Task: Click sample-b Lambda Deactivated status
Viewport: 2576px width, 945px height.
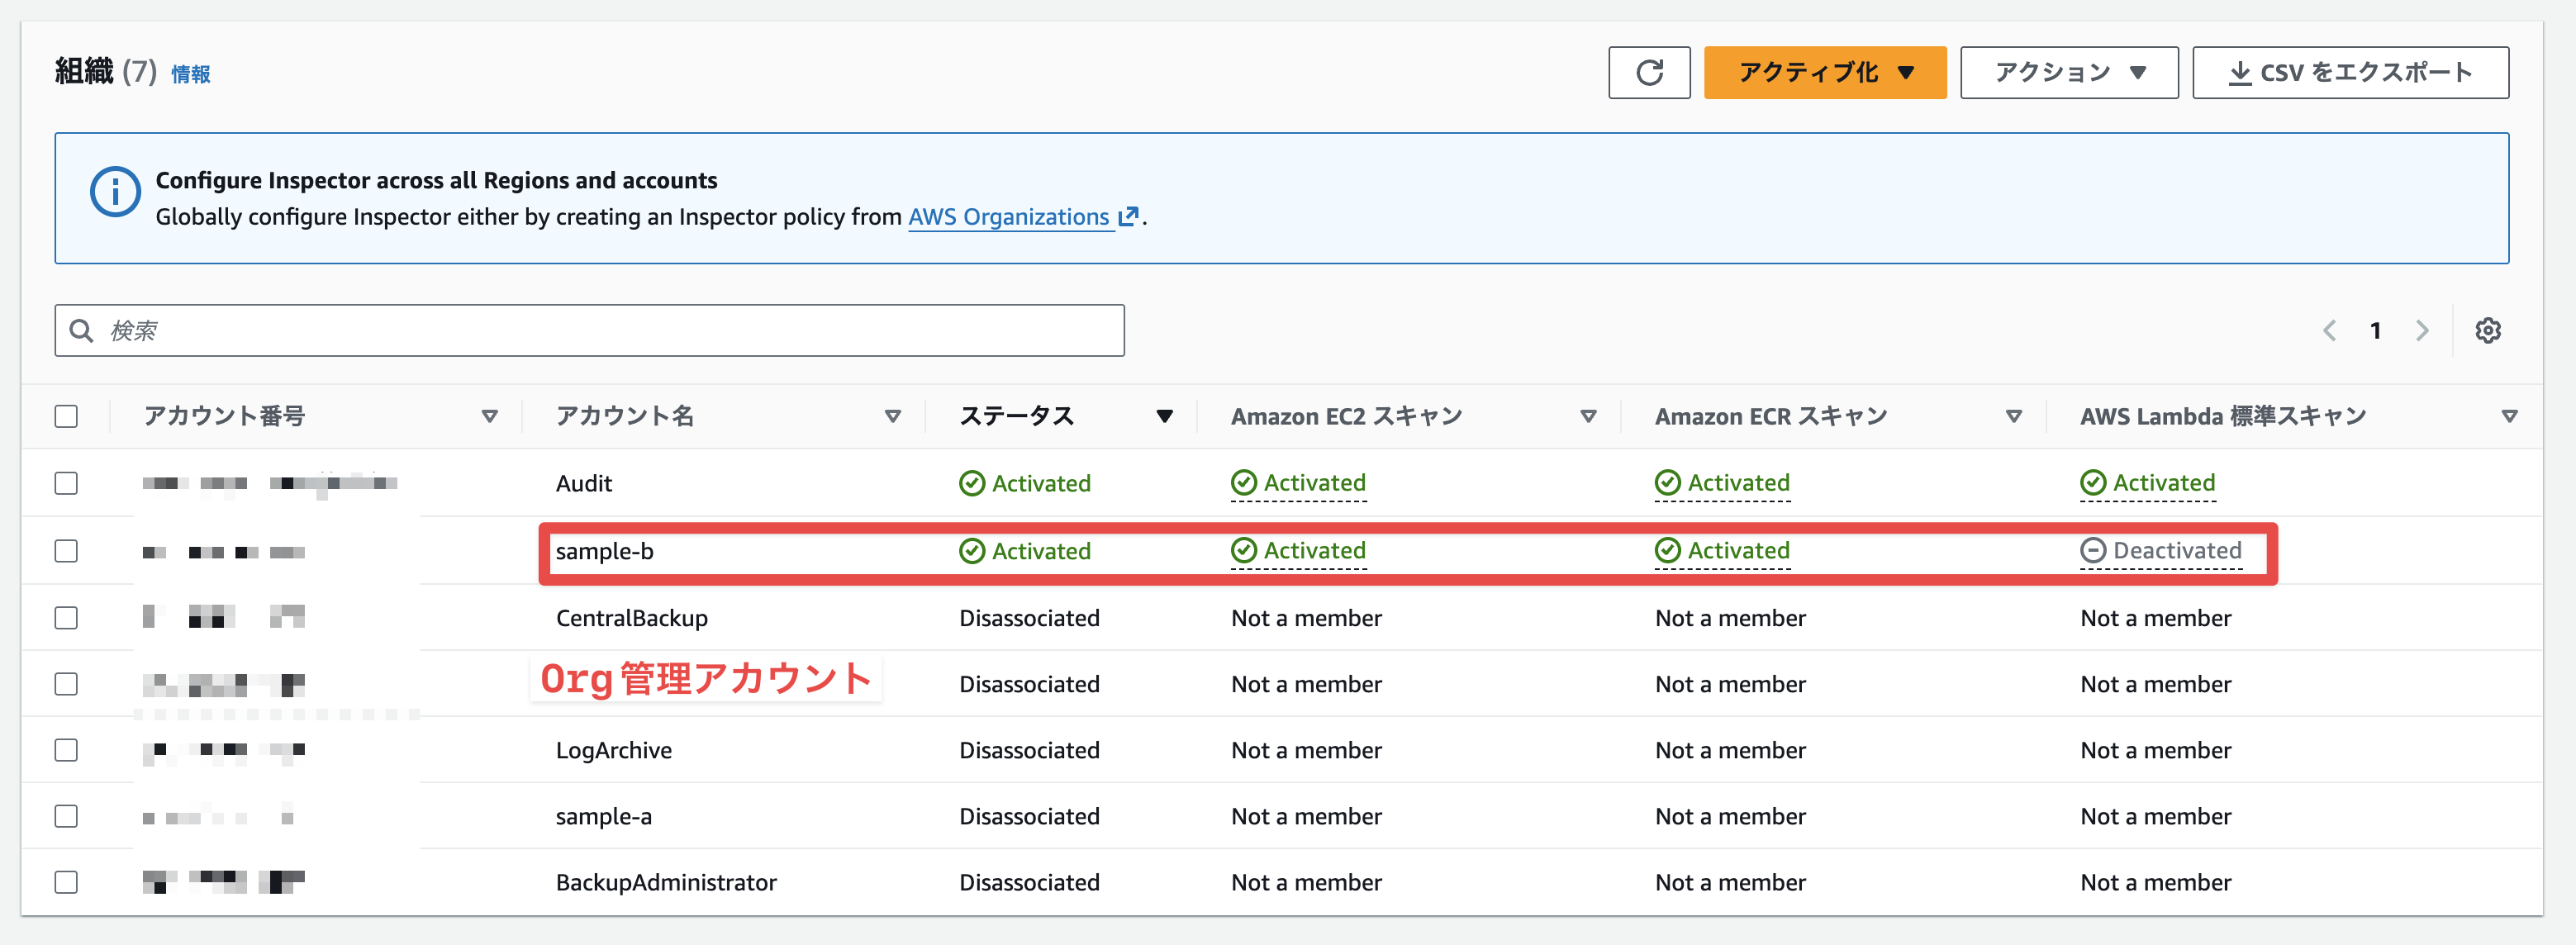Action: coord(2161,551)
